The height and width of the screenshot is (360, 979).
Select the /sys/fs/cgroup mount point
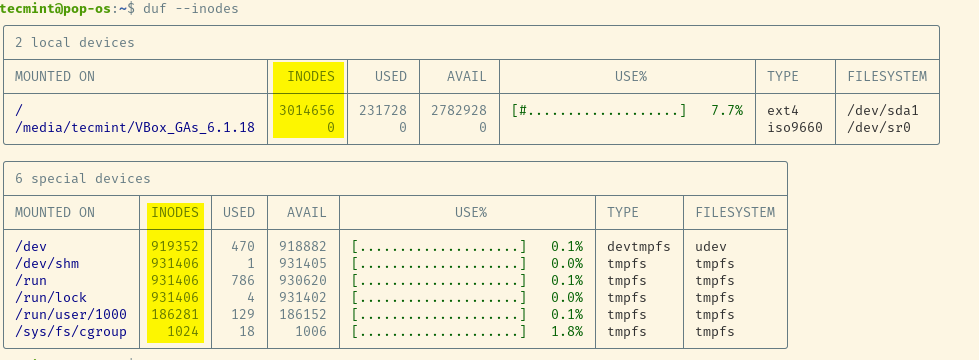pyautogui.click(x=71, y=331)
